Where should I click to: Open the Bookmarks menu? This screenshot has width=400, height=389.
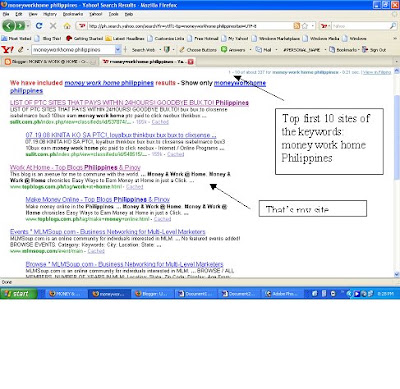click(x=73, y=14)
